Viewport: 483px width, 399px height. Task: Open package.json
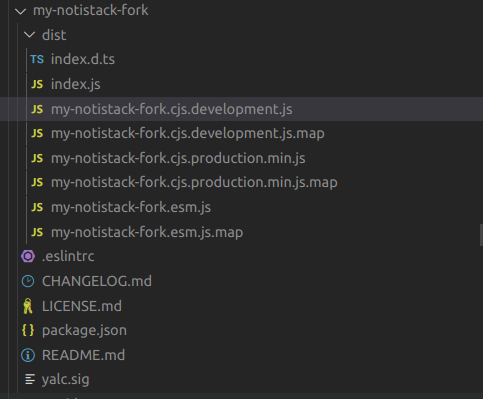[84, 331]
